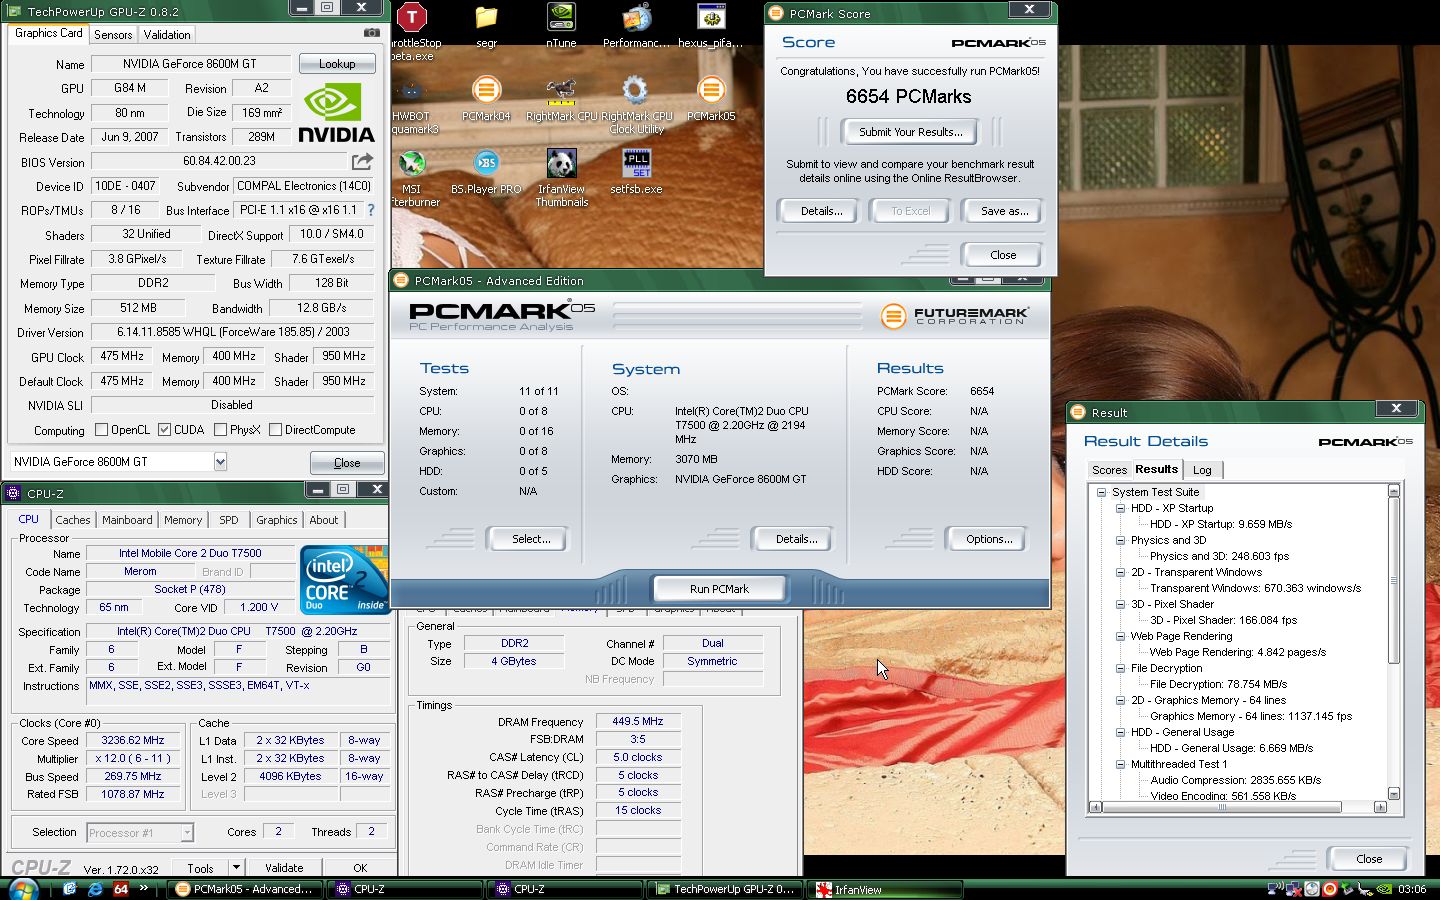1440x900 pixels.
Task: Collapse the HDD - XP Startup node
Action: (x=1120, y=508)
